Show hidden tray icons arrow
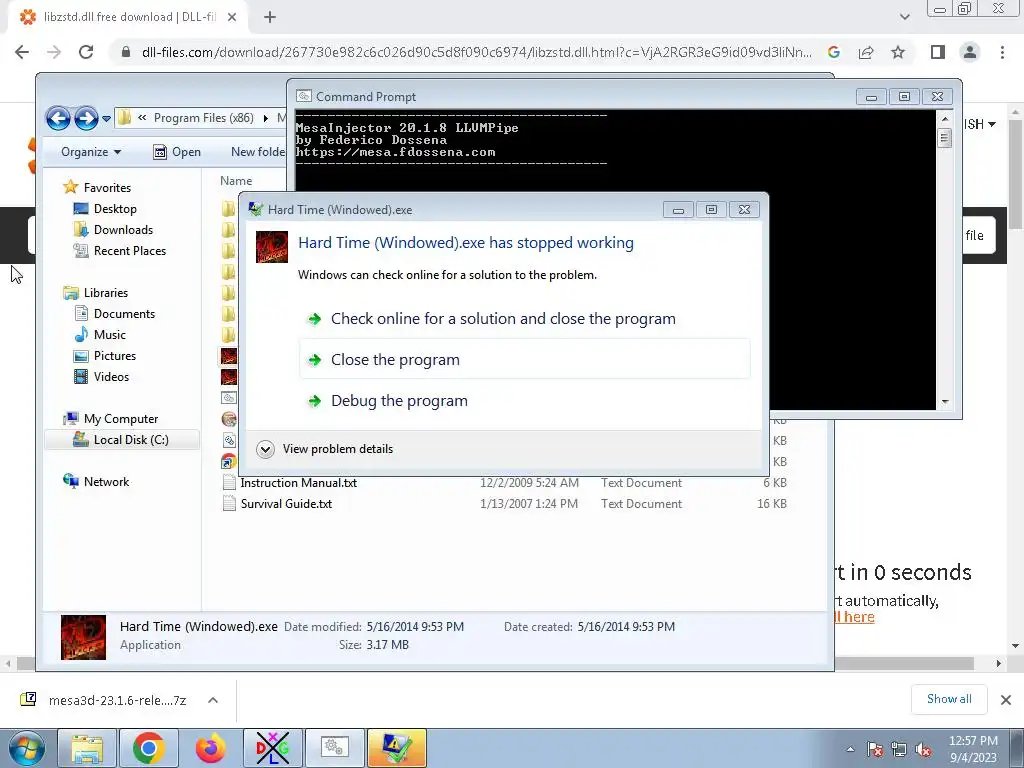The width and height of the screenshot is (1024, 768). coord(850,750)
